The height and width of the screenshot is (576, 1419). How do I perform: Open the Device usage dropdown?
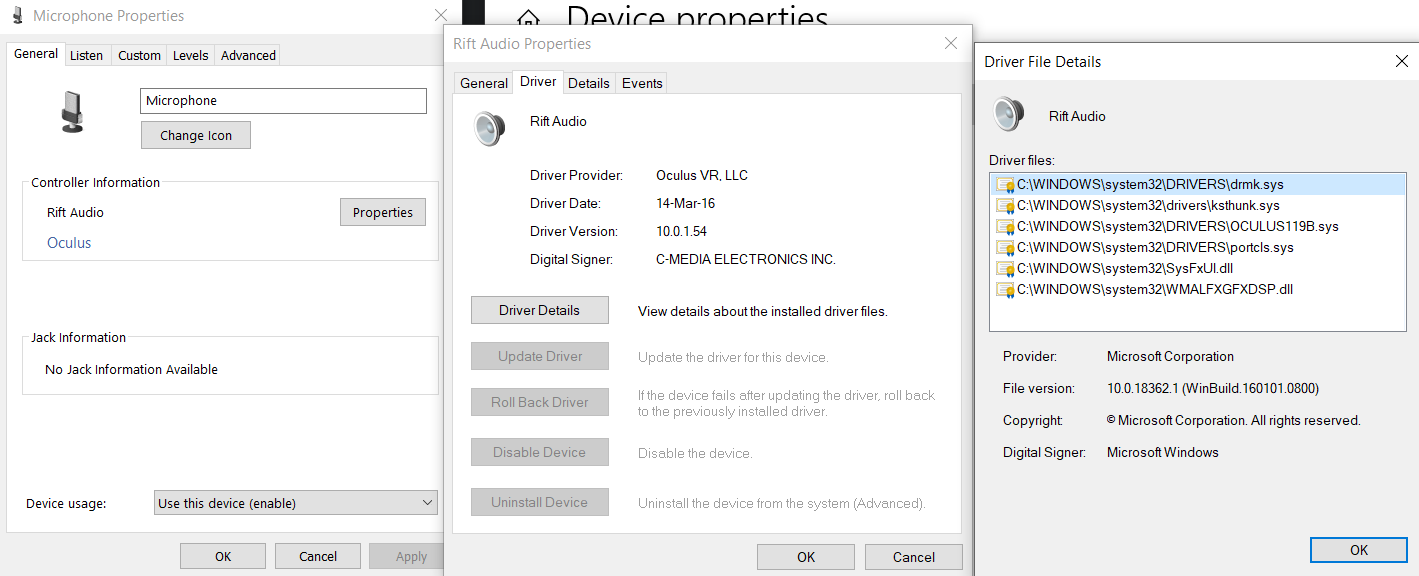[296, 503]
